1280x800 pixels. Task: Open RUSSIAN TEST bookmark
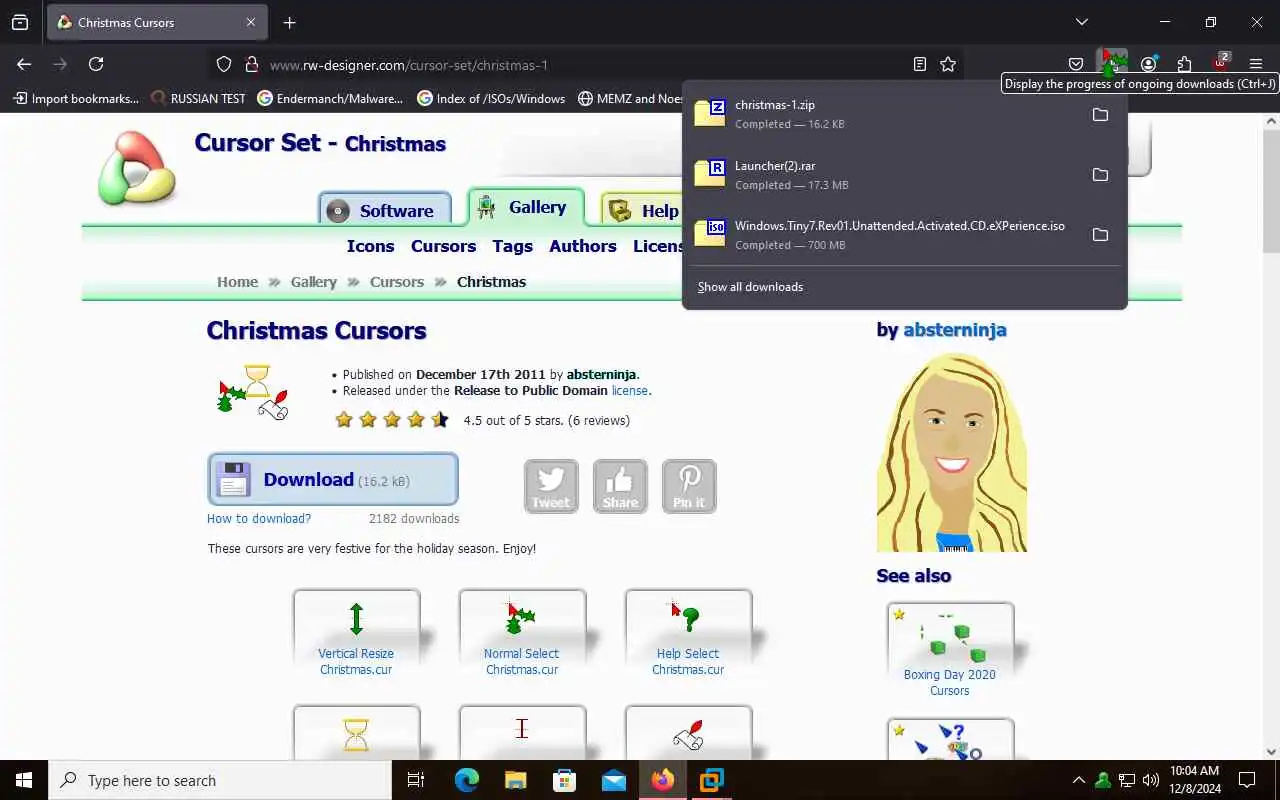click(x=198, y=98)
